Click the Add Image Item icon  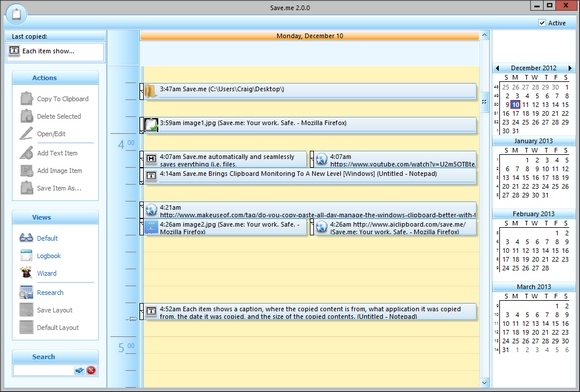point(26,170)
